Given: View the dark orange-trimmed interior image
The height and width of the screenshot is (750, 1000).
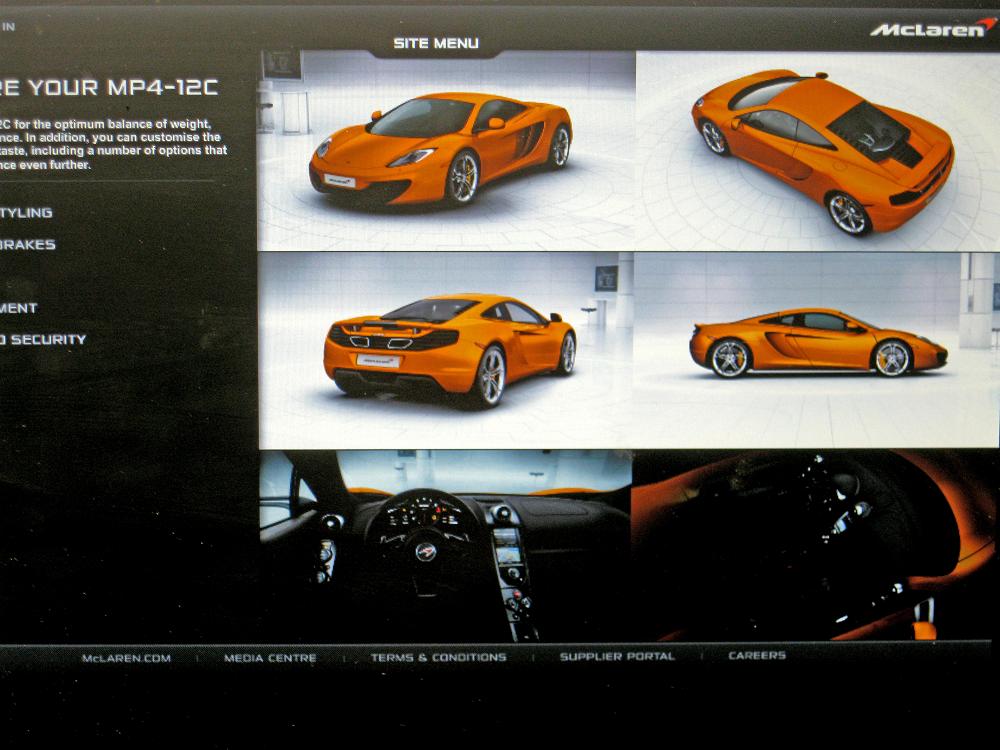Looking at the screenshot, I should (x=816, y=545).
